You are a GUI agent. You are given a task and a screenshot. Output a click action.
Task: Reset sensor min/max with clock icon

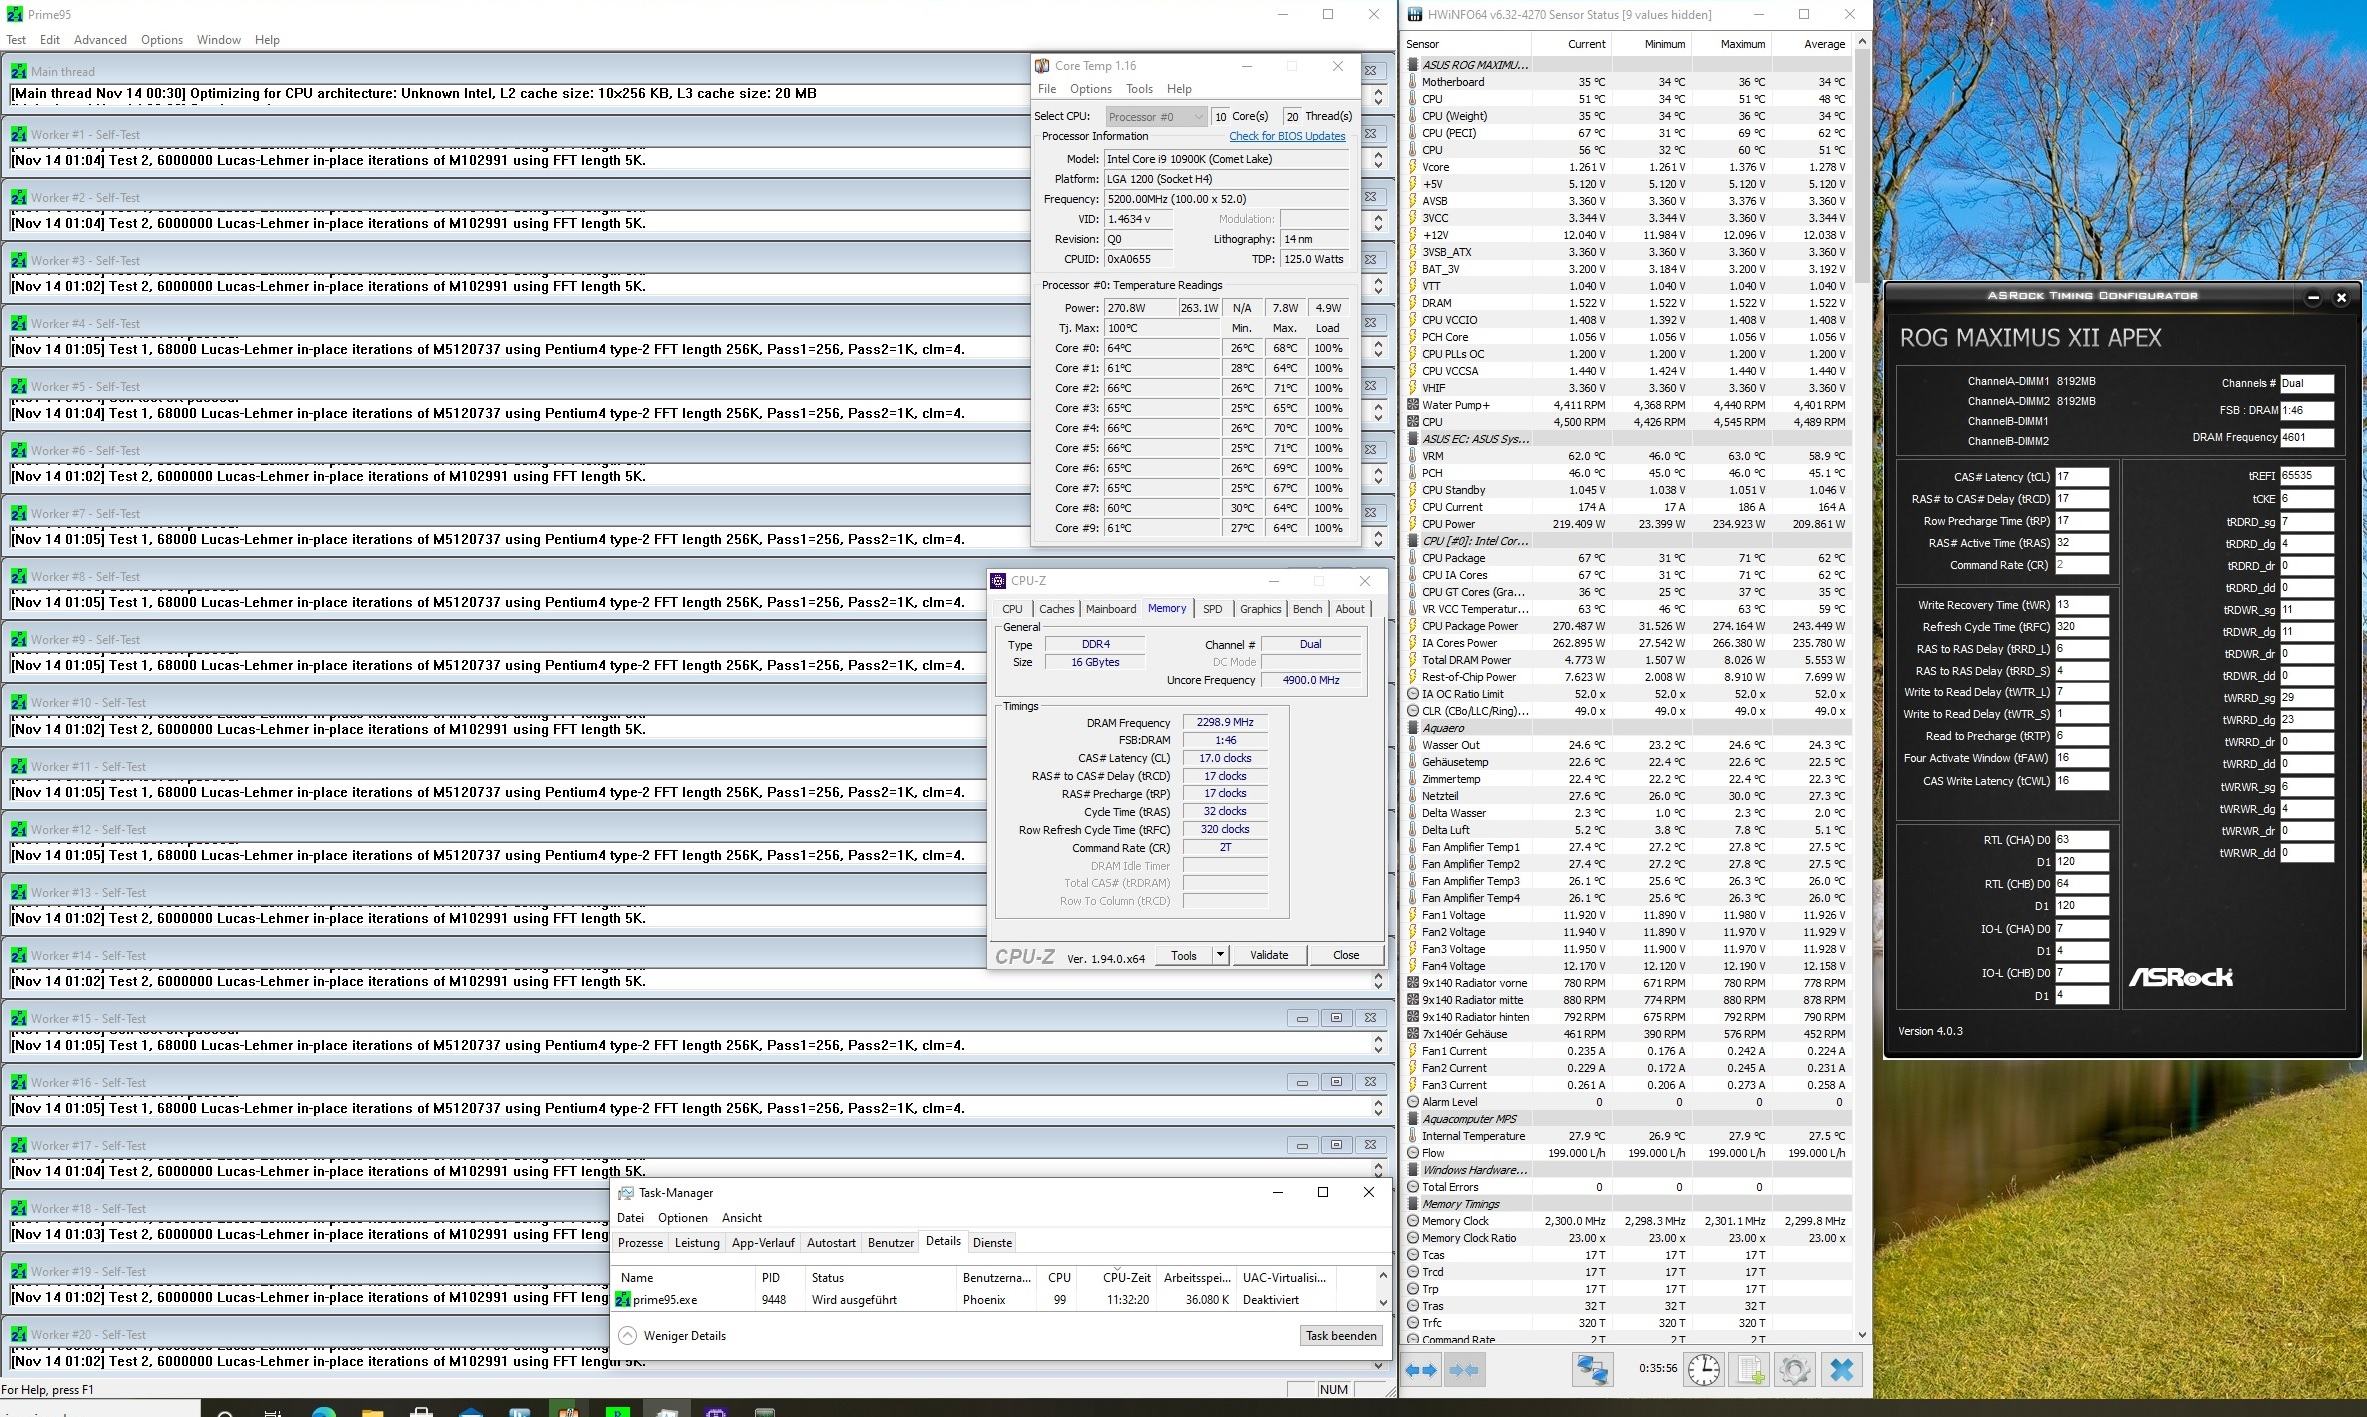click(x=1704, y=1370)
